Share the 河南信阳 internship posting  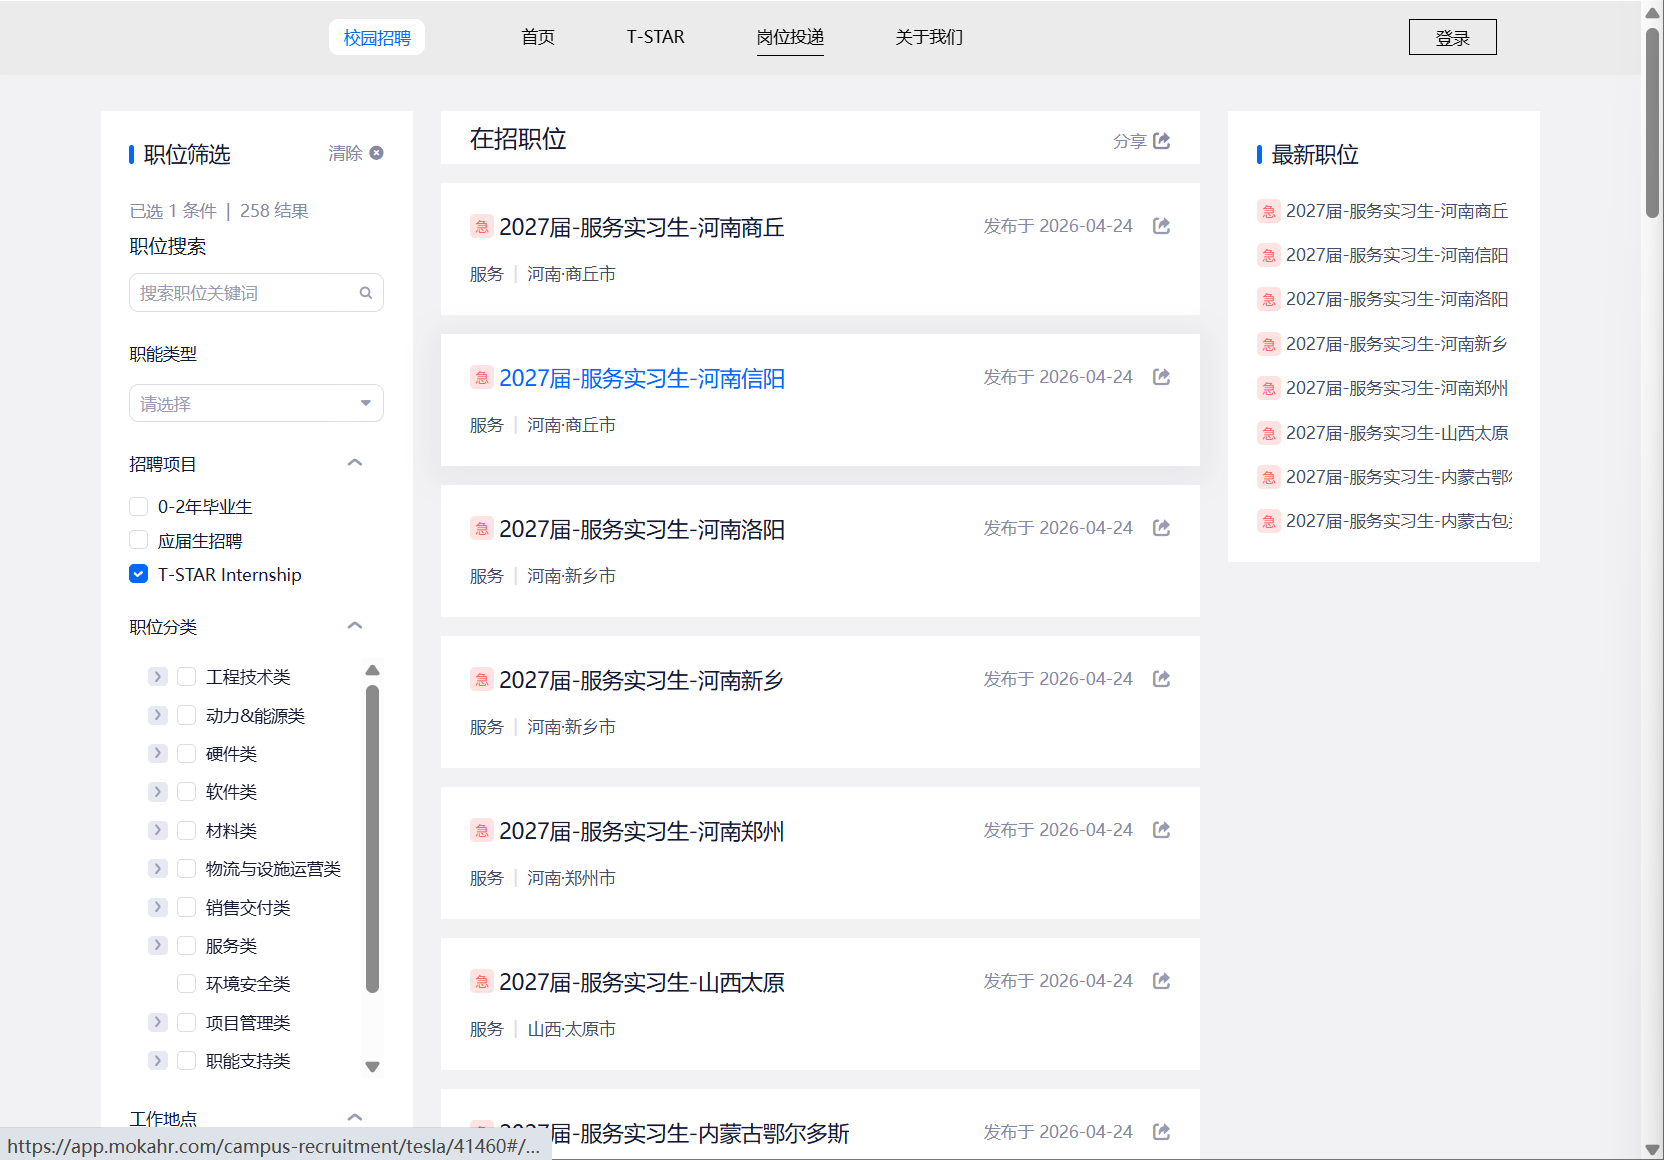[1161, 377]
